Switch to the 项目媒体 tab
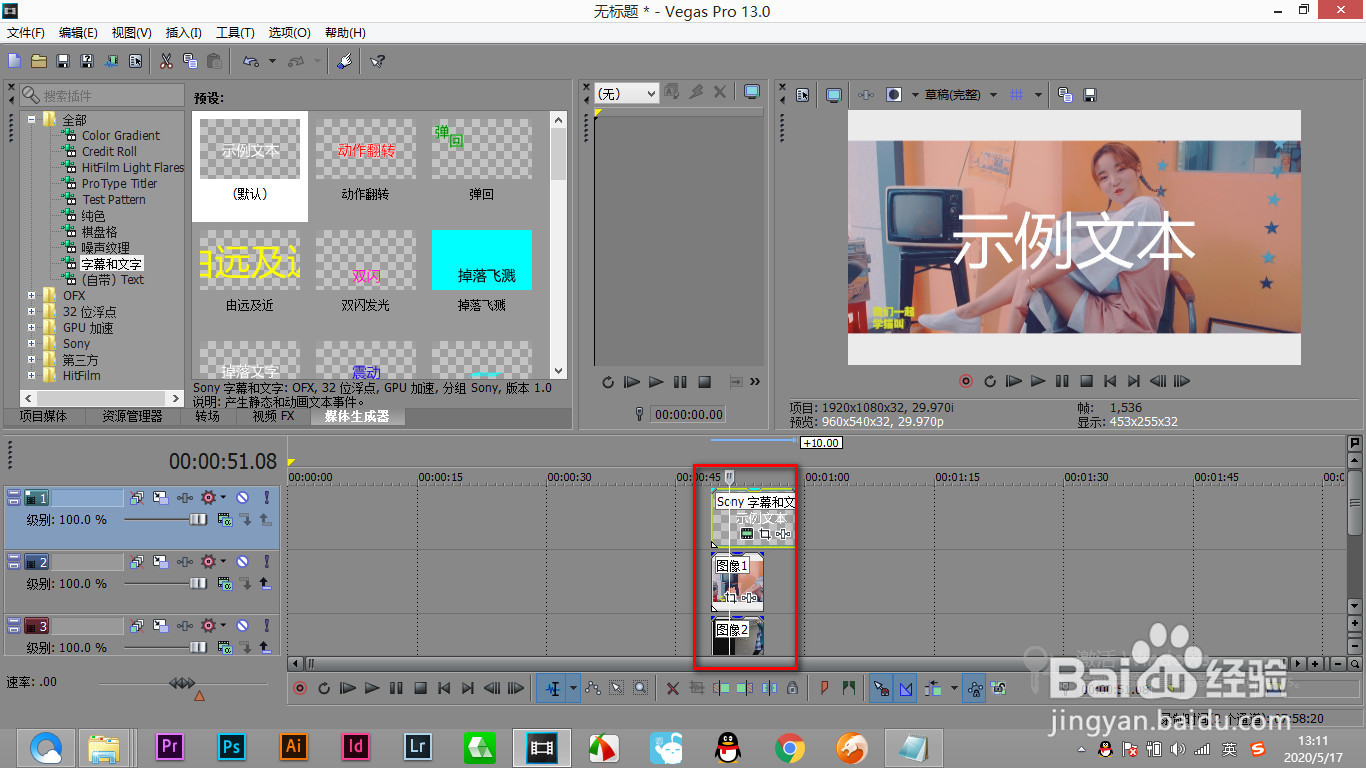1366x768 pixels. click(43, 416)
